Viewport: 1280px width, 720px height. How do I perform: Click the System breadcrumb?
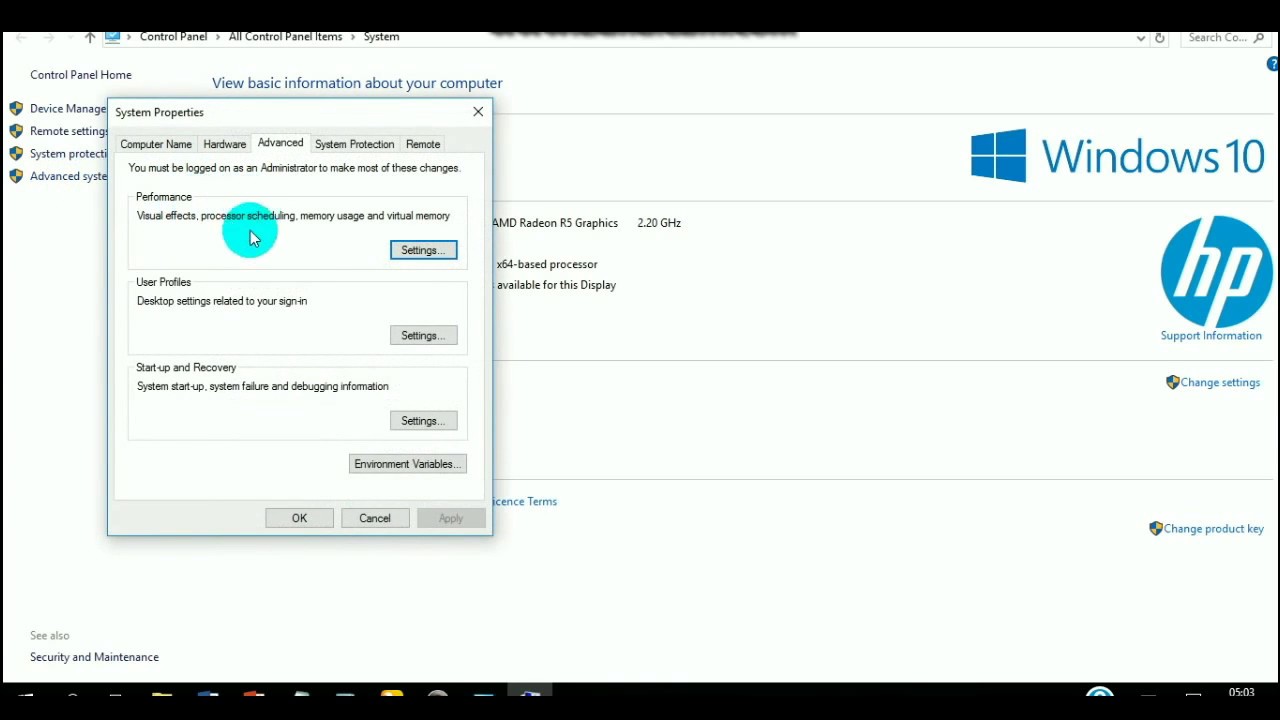coord(381,37)
